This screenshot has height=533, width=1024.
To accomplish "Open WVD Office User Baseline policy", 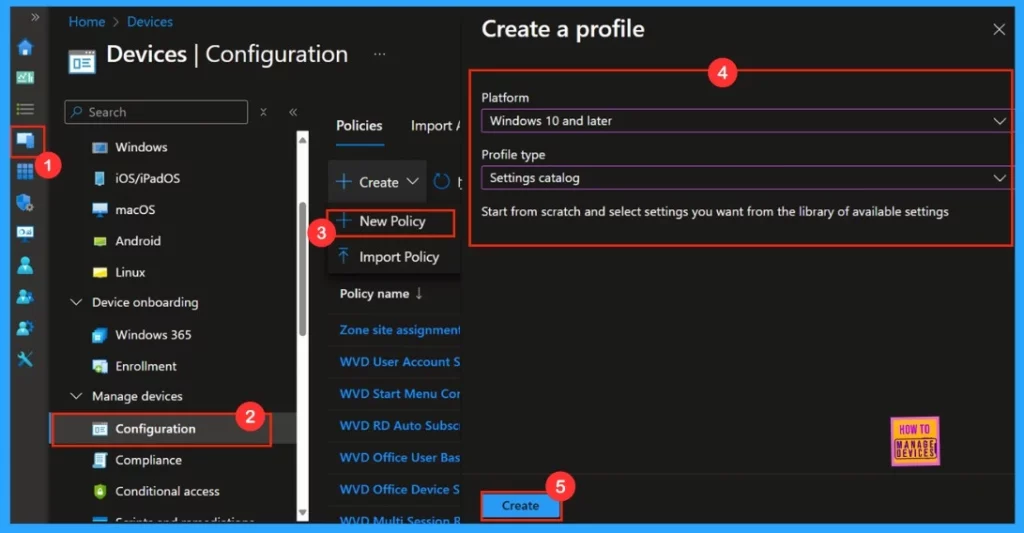I will pos(400,458).
